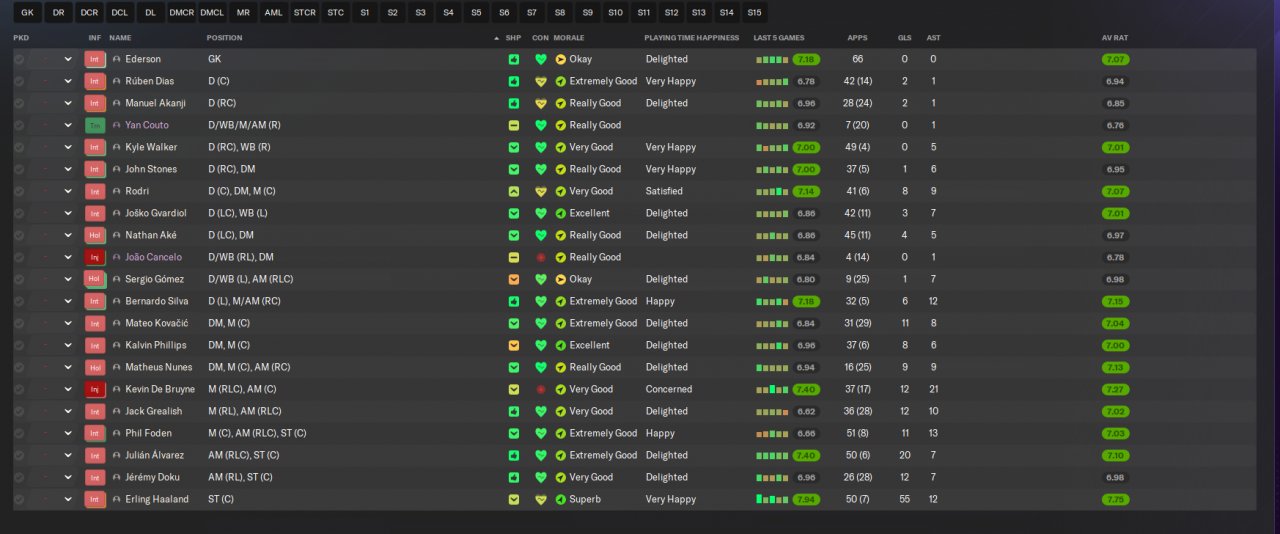Screen dimensions: 1280x534
Task: Sort by the Apps column header
Action: tap(857, 38)
